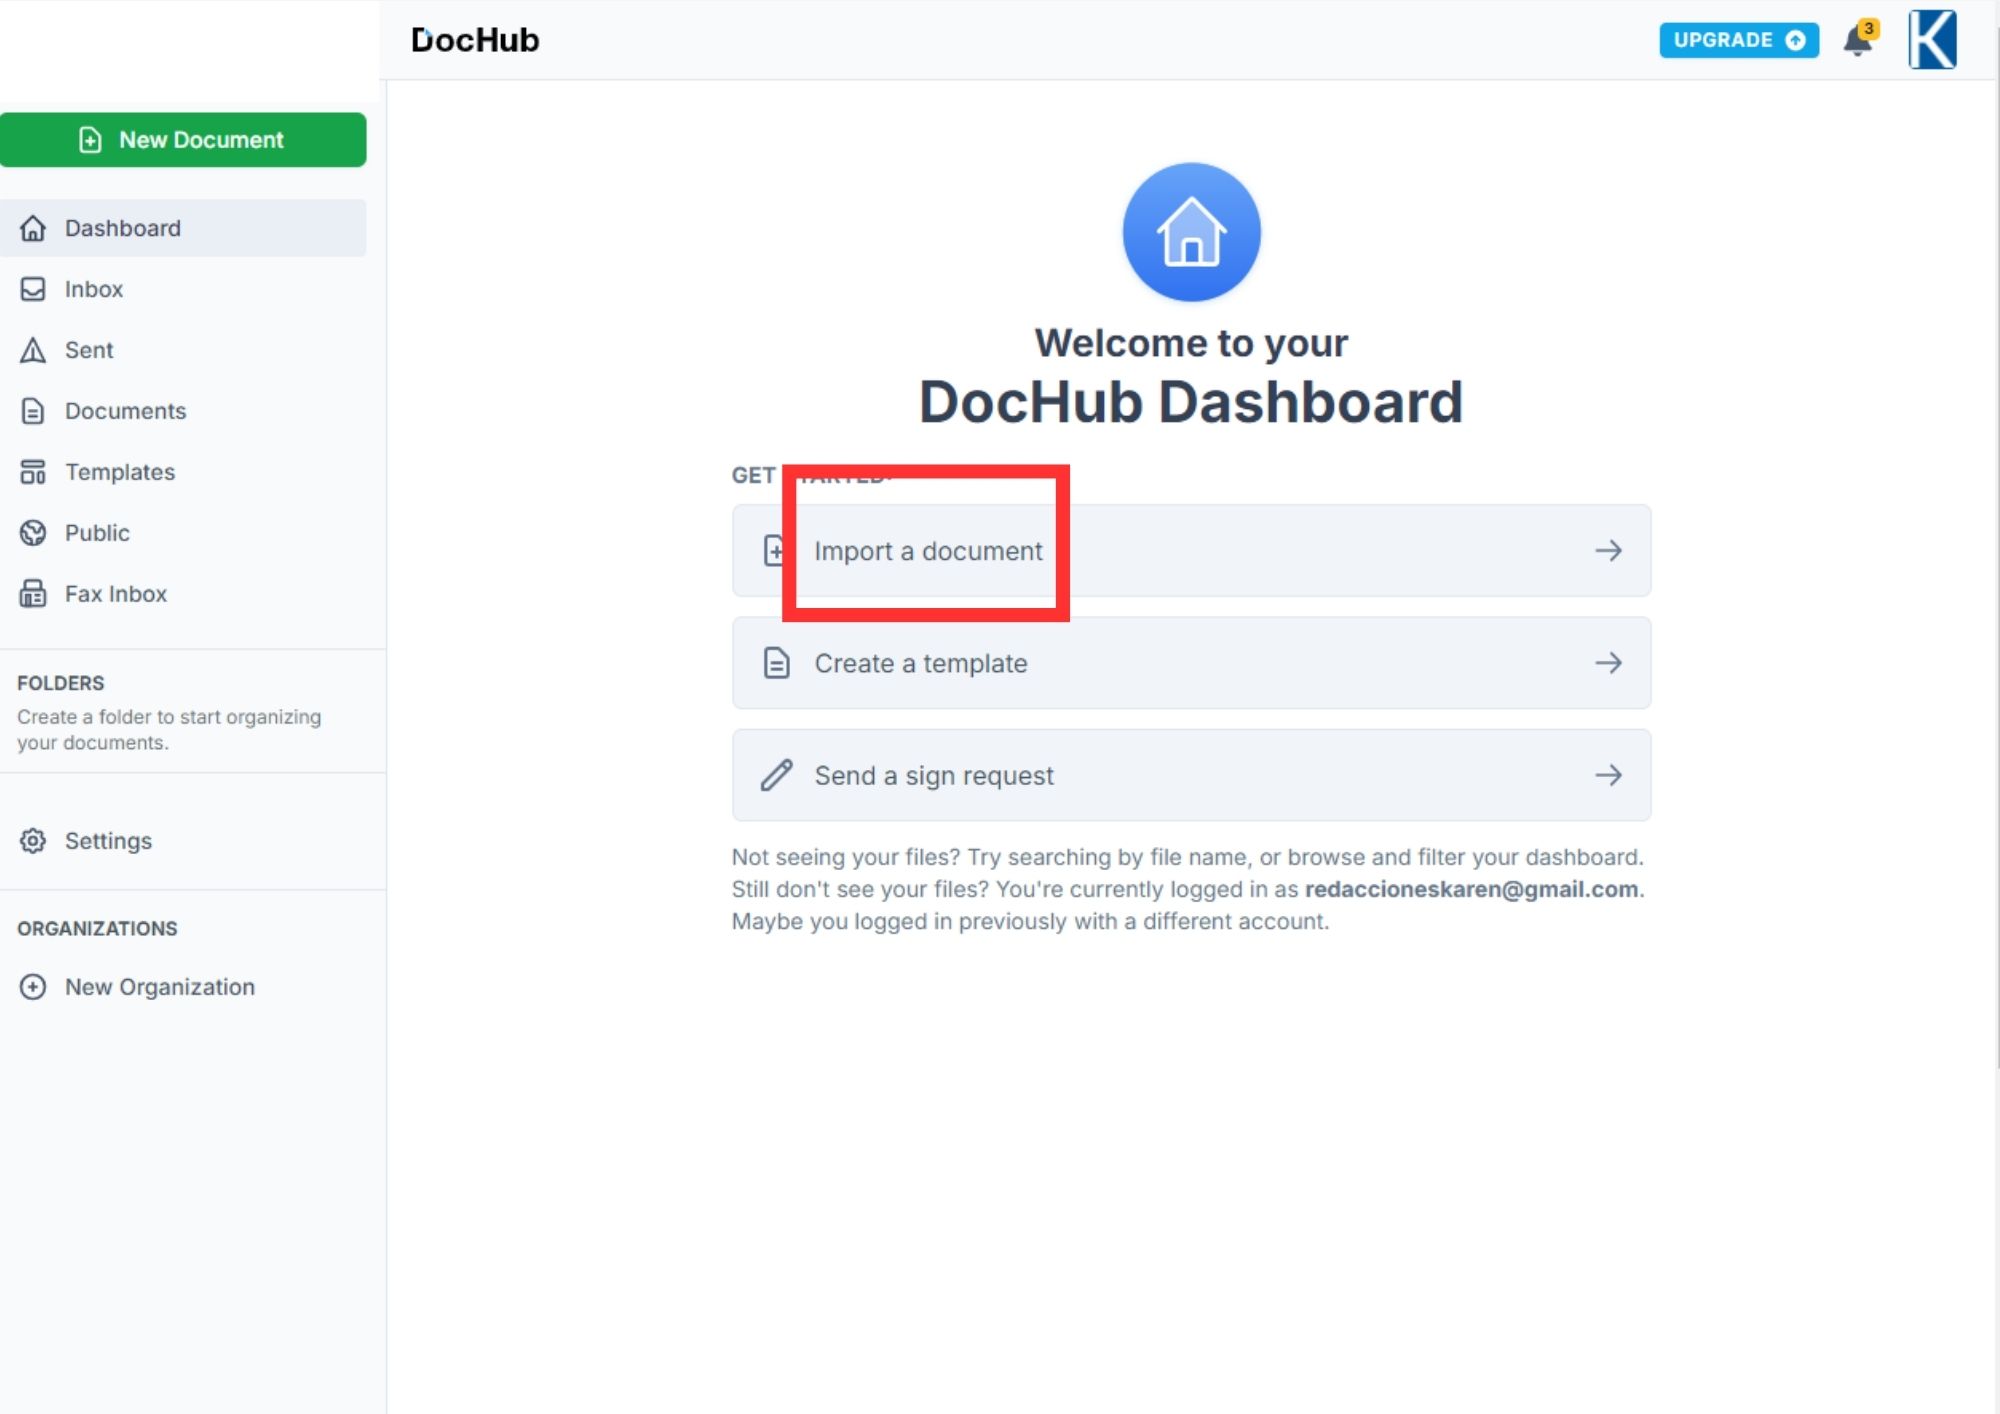Click New Organization option
The height and width of the screenshot is (1414, 2000).
[x=159, y=987]
